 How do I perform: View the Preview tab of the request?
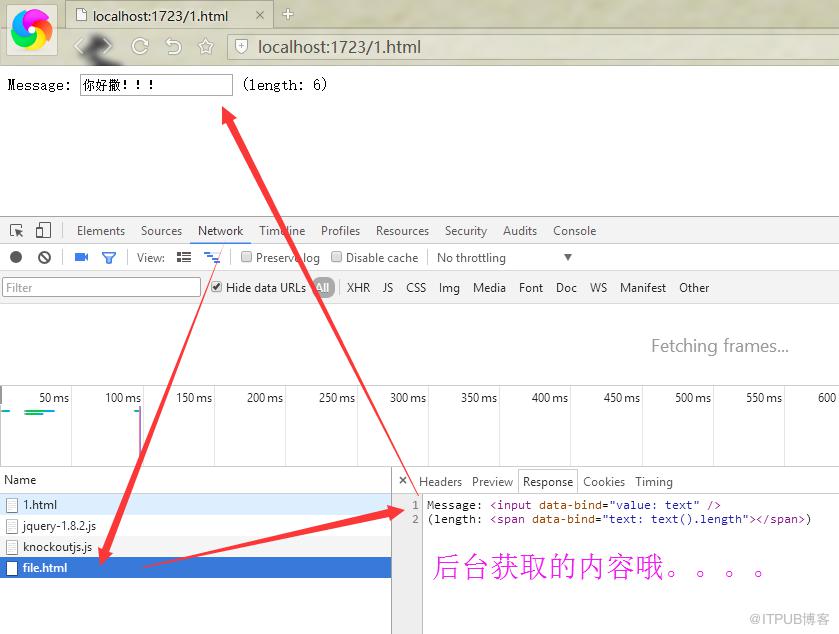[492, 482]
